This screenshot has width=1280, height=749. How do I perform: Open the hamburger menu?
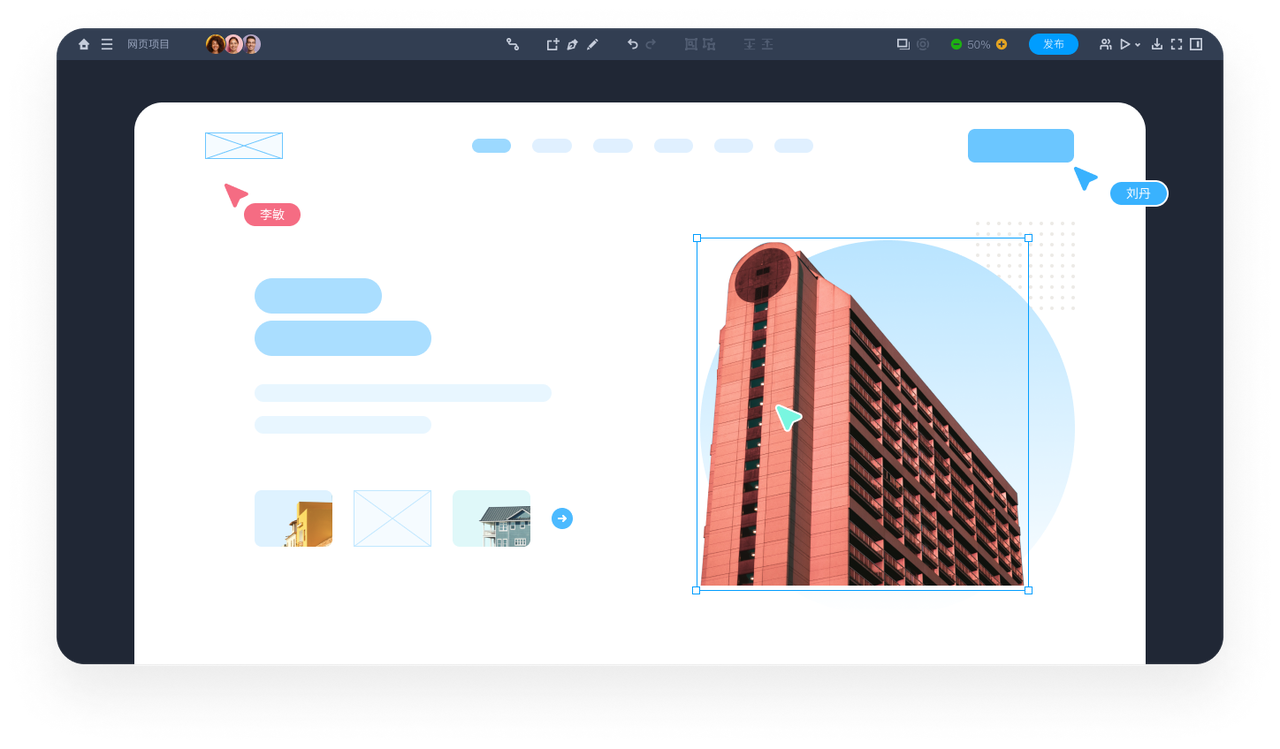pyautogui.click(x=107, y=45)
